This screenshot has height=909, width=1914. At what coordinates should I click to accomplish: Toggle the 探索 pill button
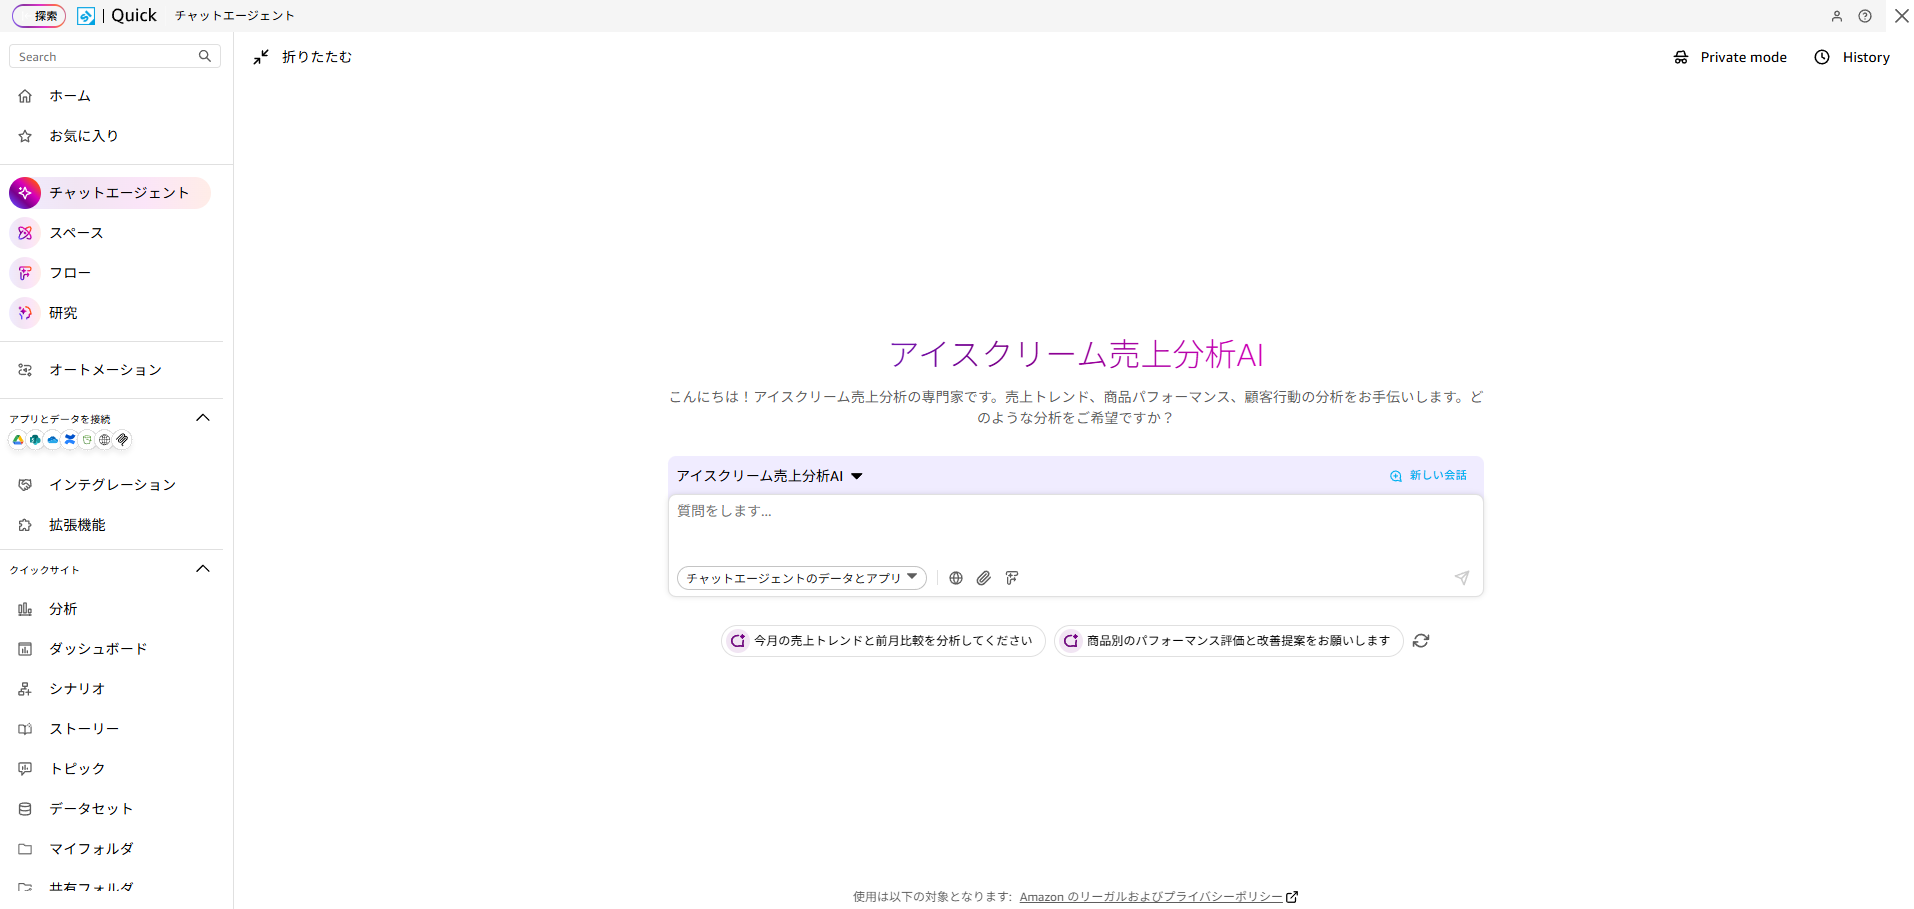(x=39, y=16)
